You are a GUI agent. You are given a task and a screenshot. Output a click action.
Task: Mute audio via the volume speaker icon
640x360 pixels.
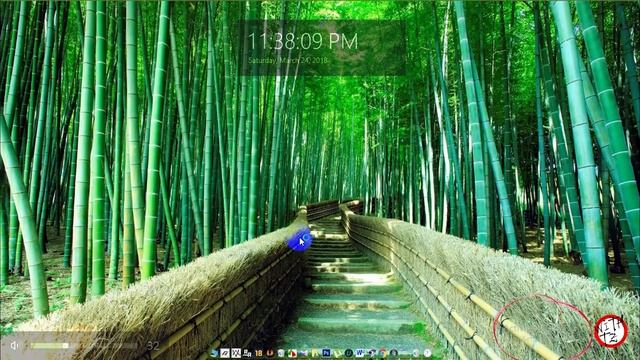pyautogui.click(x=14, y=346)
